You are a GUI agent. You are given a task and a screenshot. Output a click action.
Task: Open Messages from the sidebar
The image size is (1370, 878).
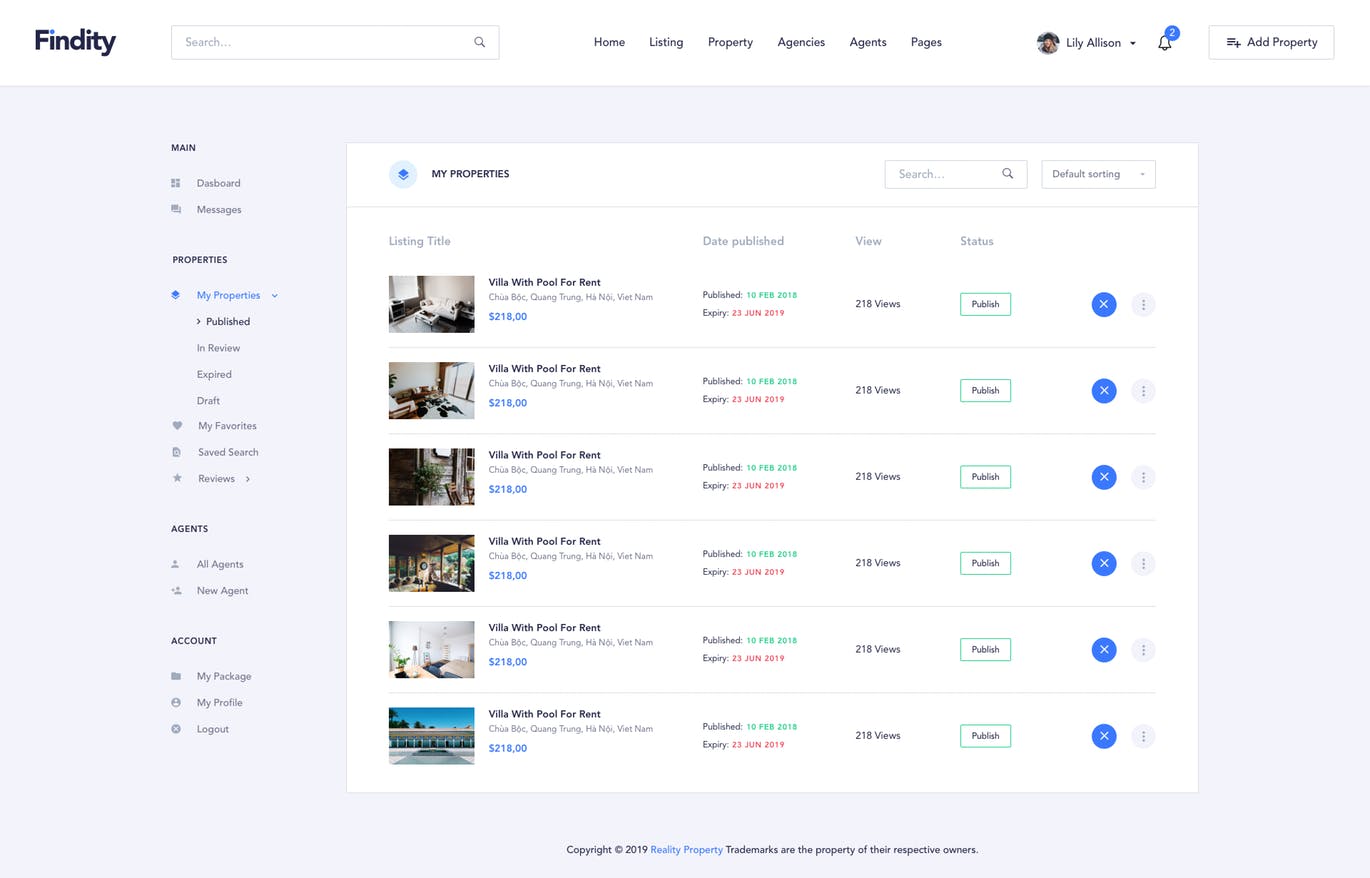tap(177, 208)
